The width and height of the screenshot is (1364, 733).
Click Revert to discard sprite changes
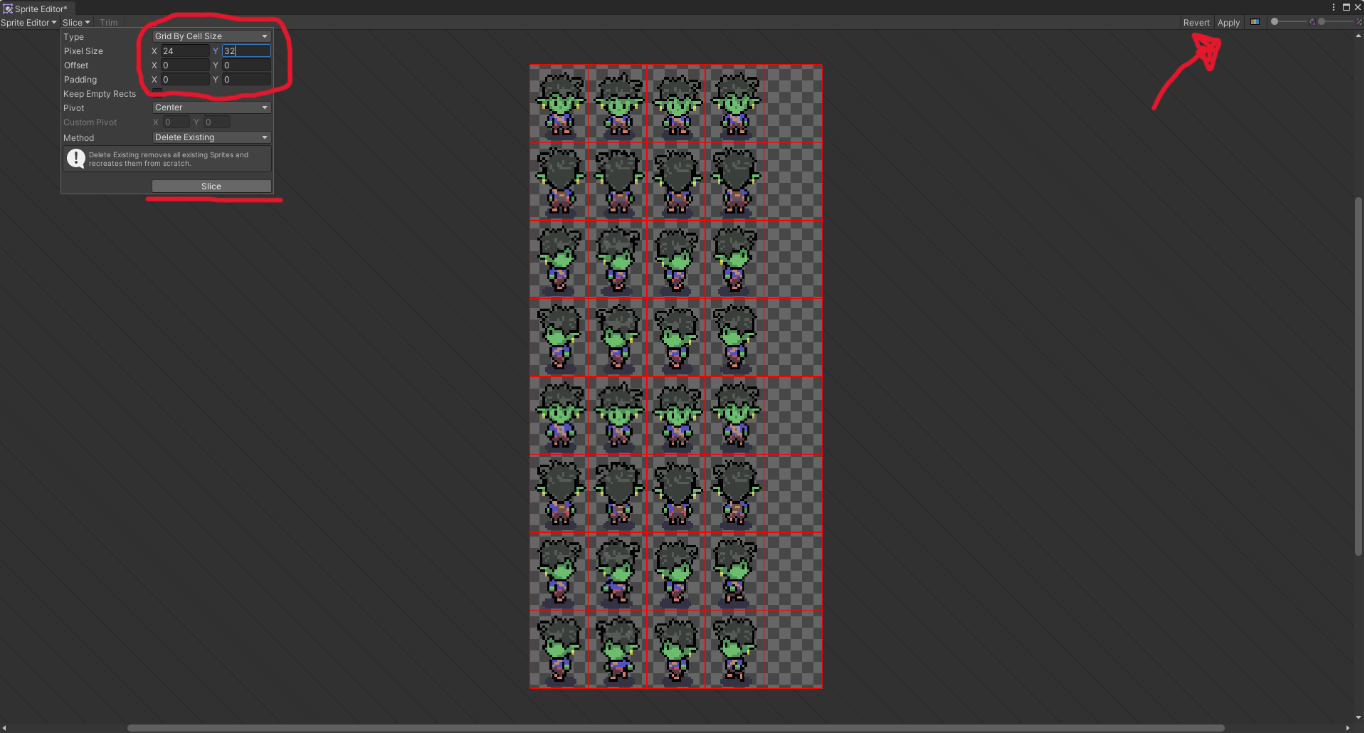coord(1196,22)
